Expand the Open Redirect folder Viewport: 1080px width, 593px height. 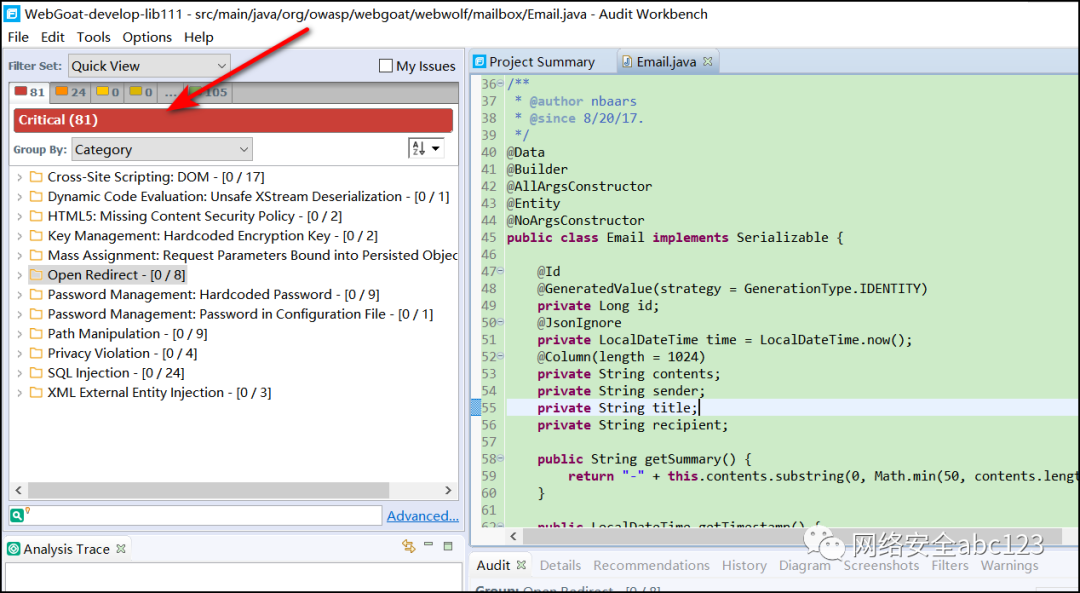tap(21, 274)
